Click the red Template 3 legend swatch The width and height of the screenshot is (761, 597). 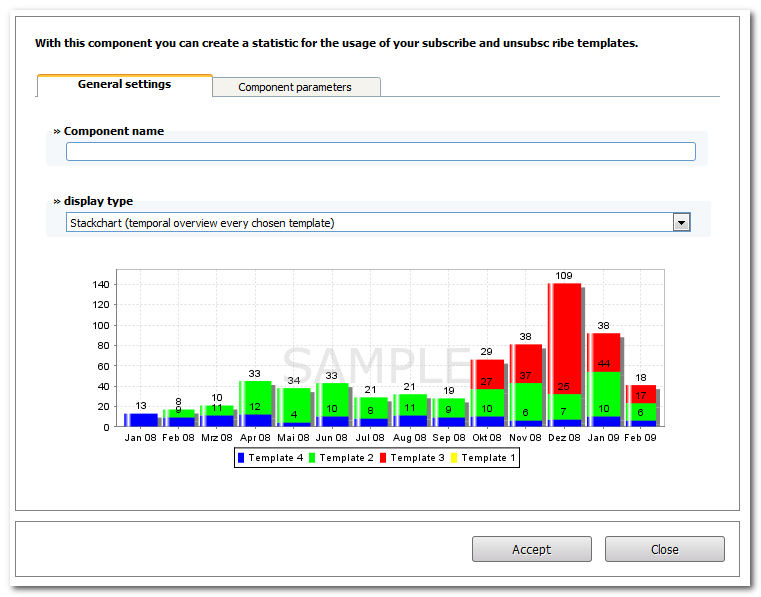(x=383, y=458)
